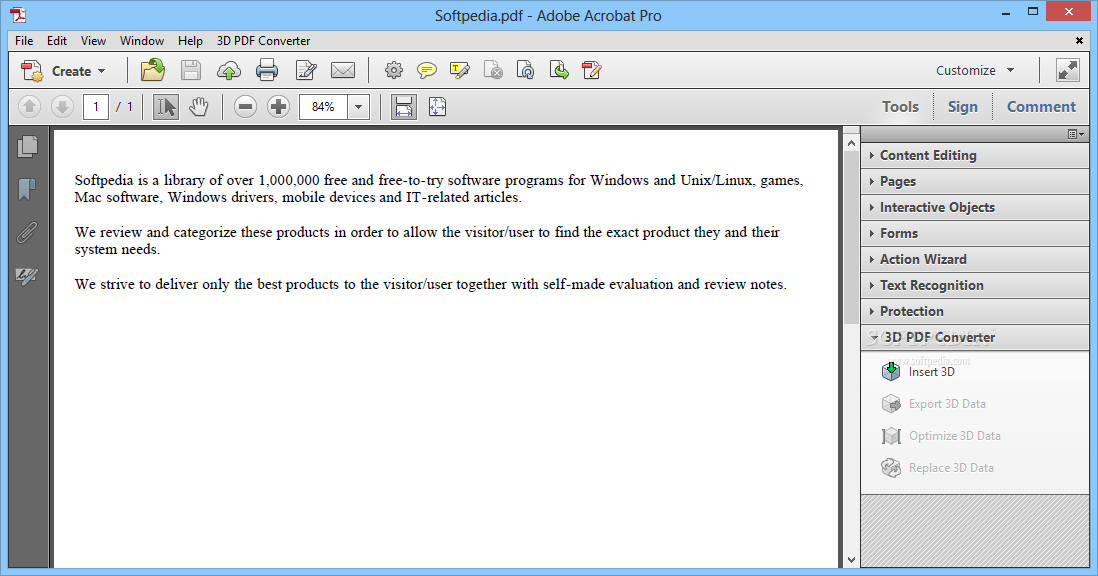1098x576 pixels.
Task: Click the page search preview icon
Action: point(525,70)
